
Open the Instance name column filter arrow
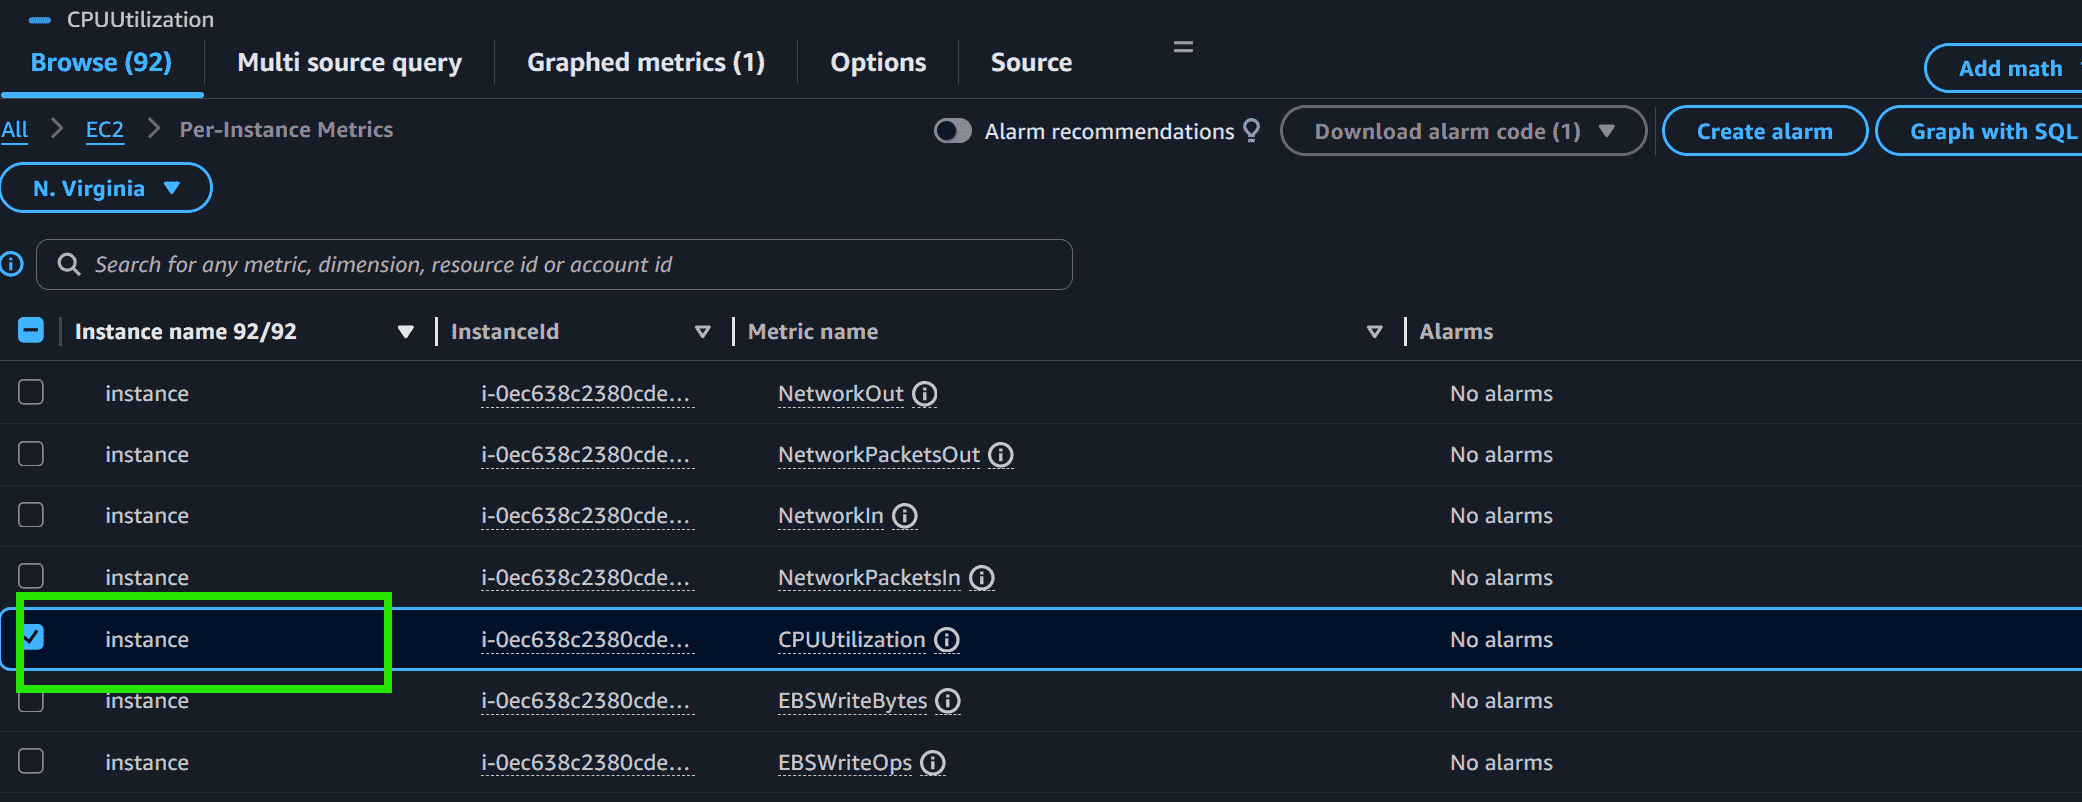click(405, 332)
